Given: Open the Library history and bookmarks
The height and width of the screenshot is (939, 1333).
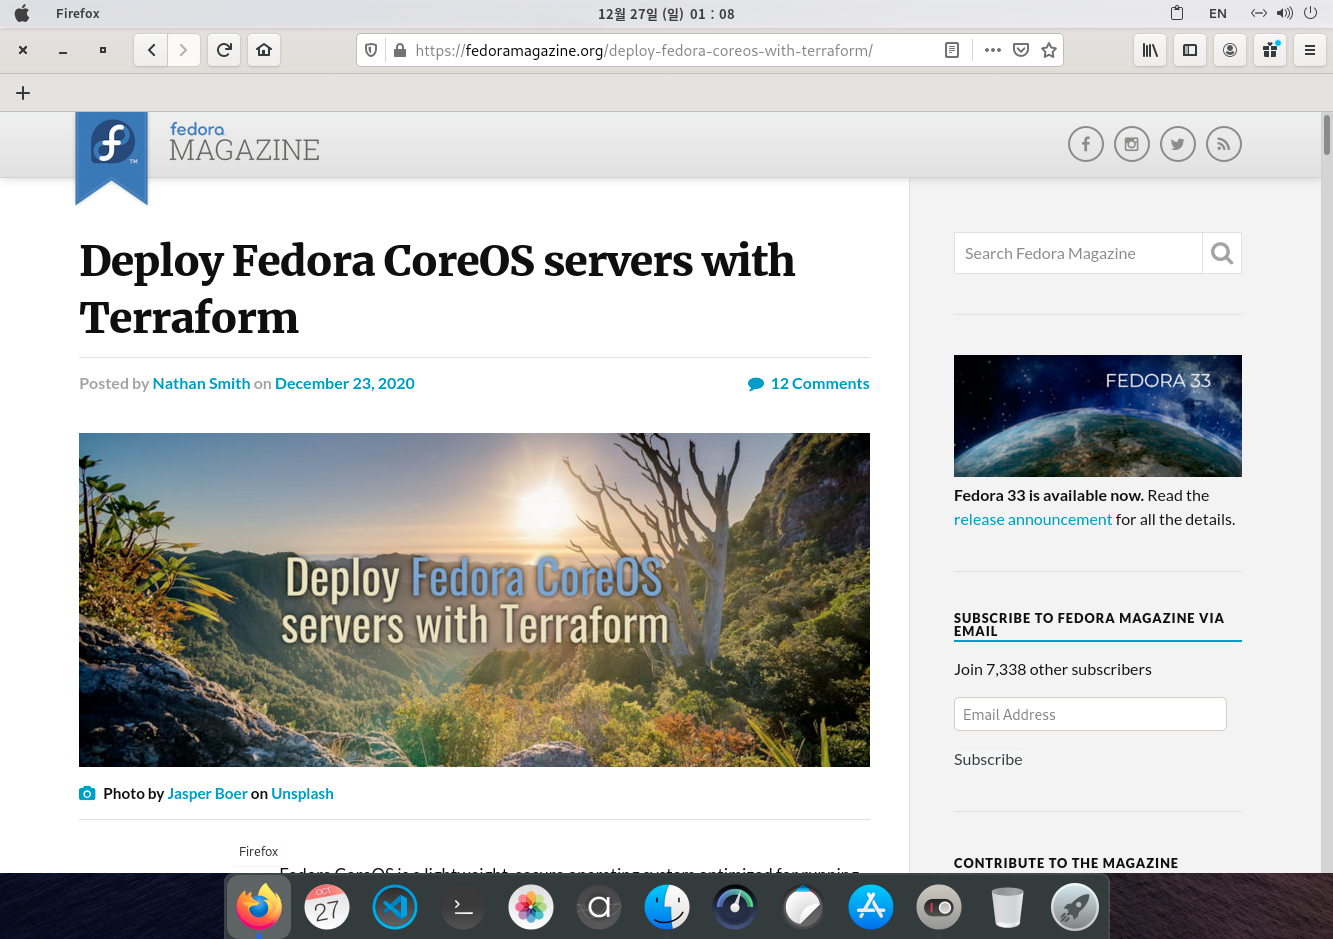Looking at the screenshot, I should tap(1150, 50).
